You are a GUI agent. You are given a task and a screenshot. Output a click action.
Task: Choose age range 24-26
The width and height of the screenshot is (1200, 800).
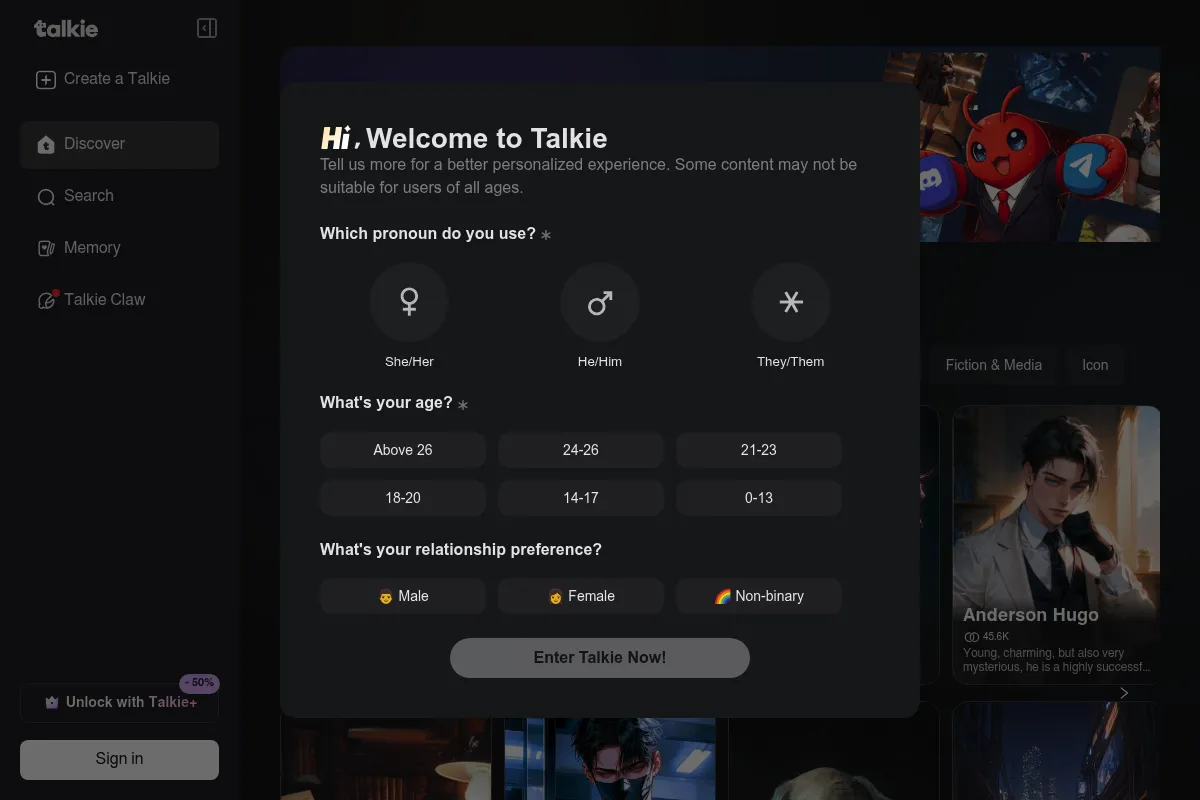[x=581, y=450]
